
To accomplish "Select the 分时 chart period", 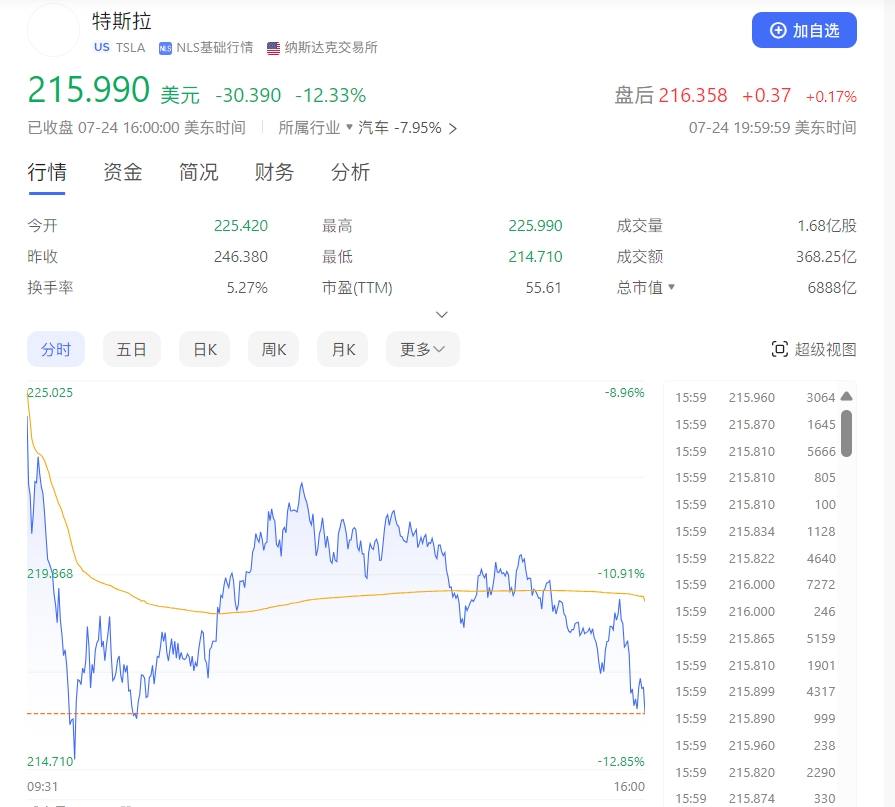I will coord(56,349).
